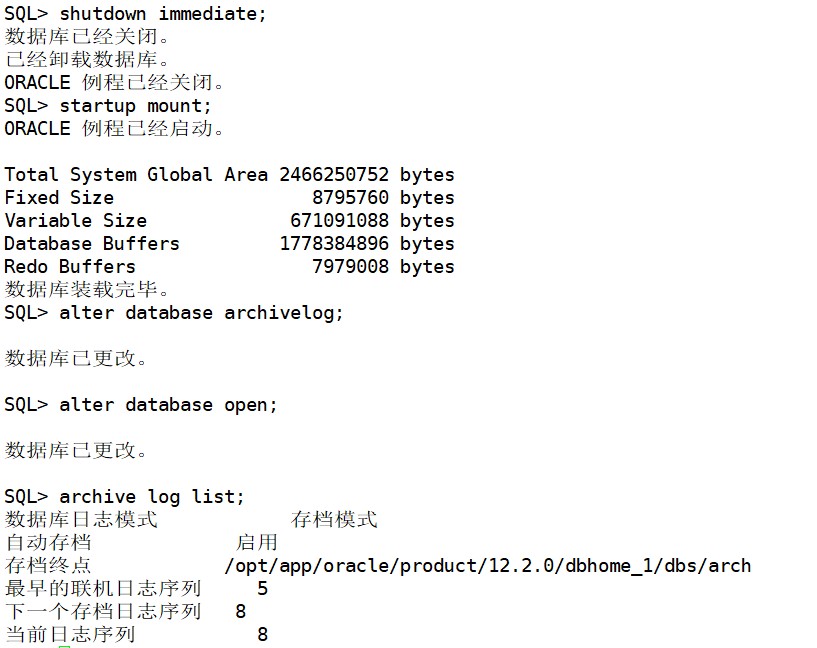Image resolution: width=817 pixels, height=648 pixels.
Task: Select the archive path ending in dbs/arch
Action: [x=488, y=566]
